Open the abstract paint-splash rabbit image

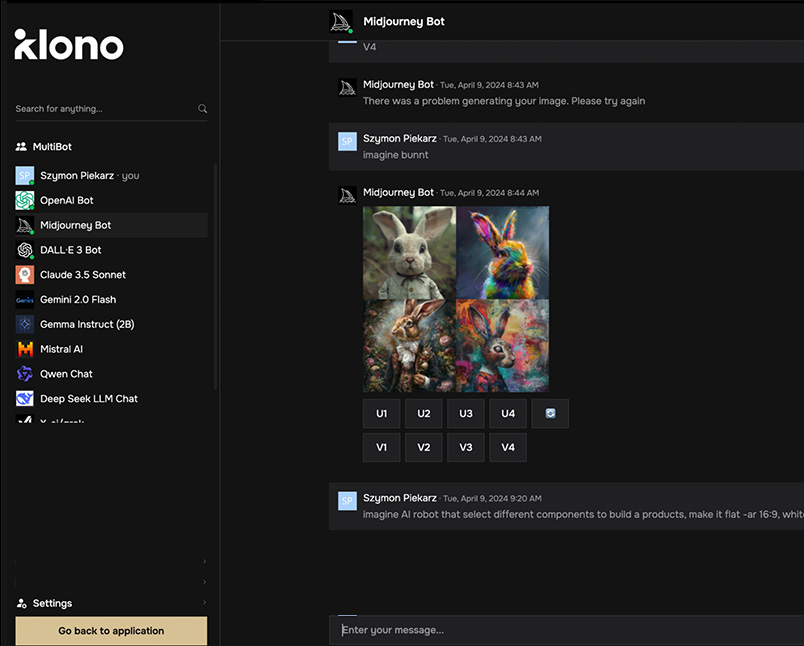502,346
